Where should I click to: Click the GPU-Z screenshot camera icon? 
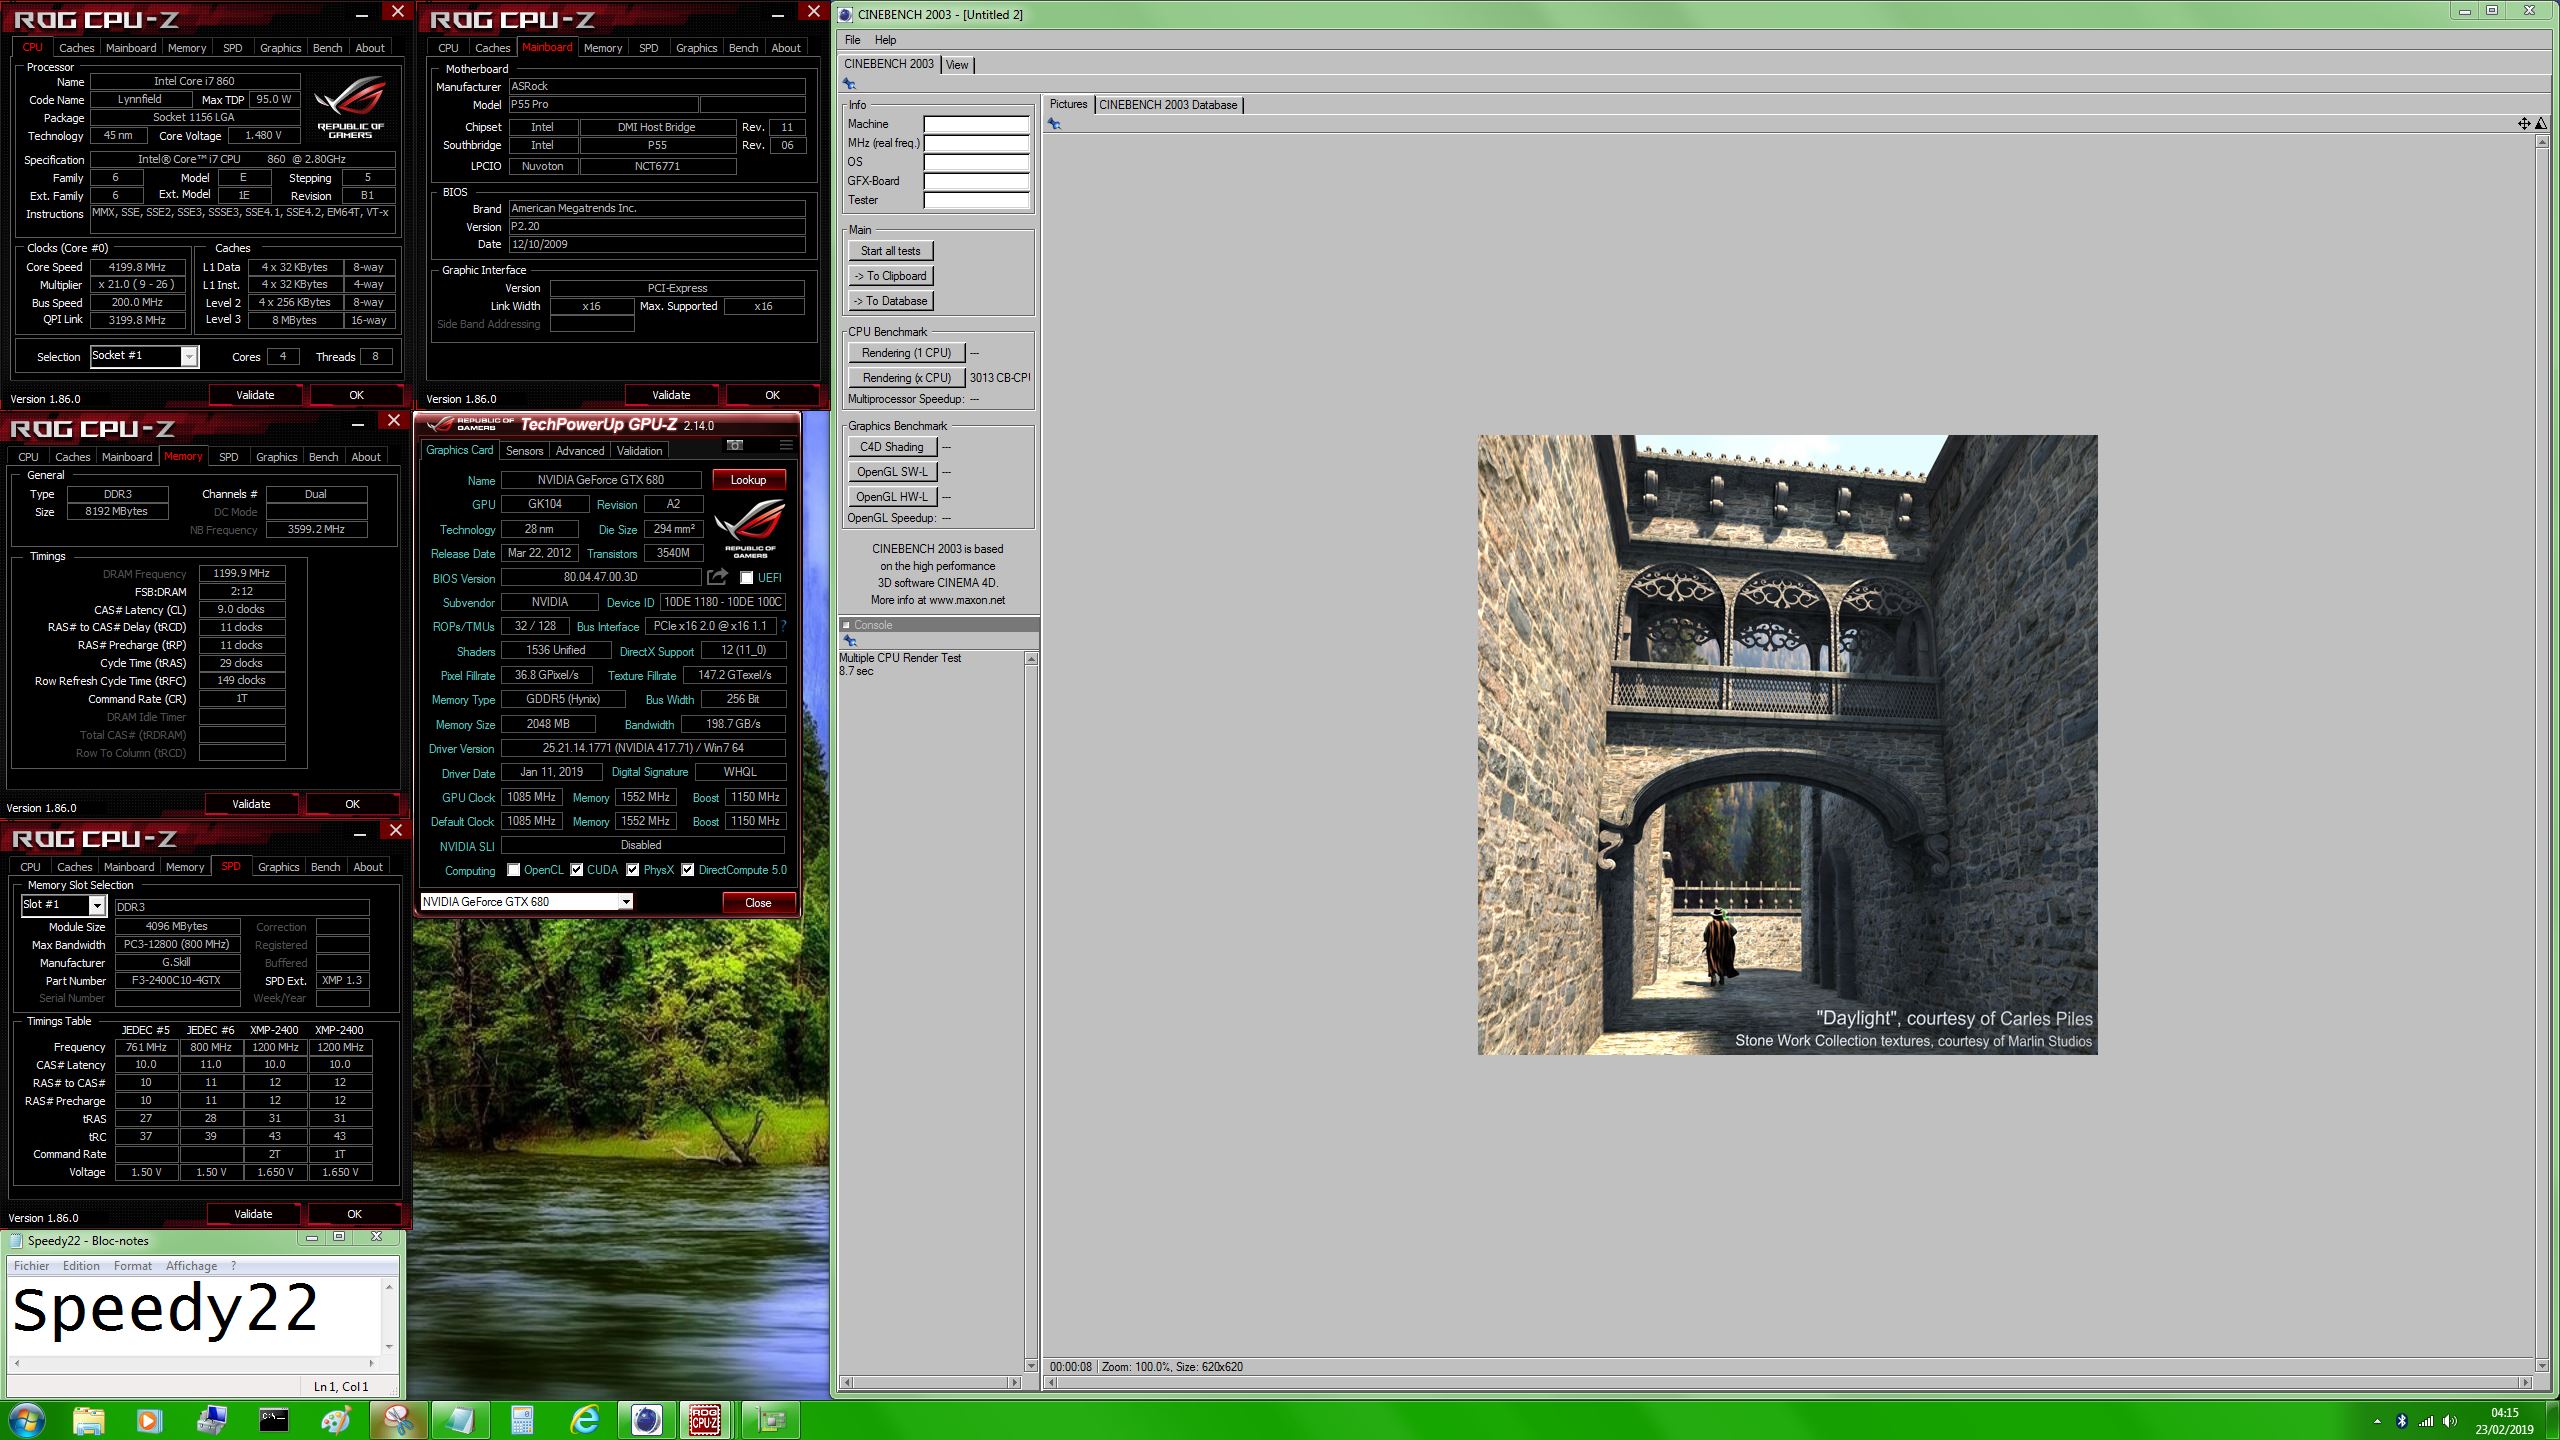click(735, 445)
